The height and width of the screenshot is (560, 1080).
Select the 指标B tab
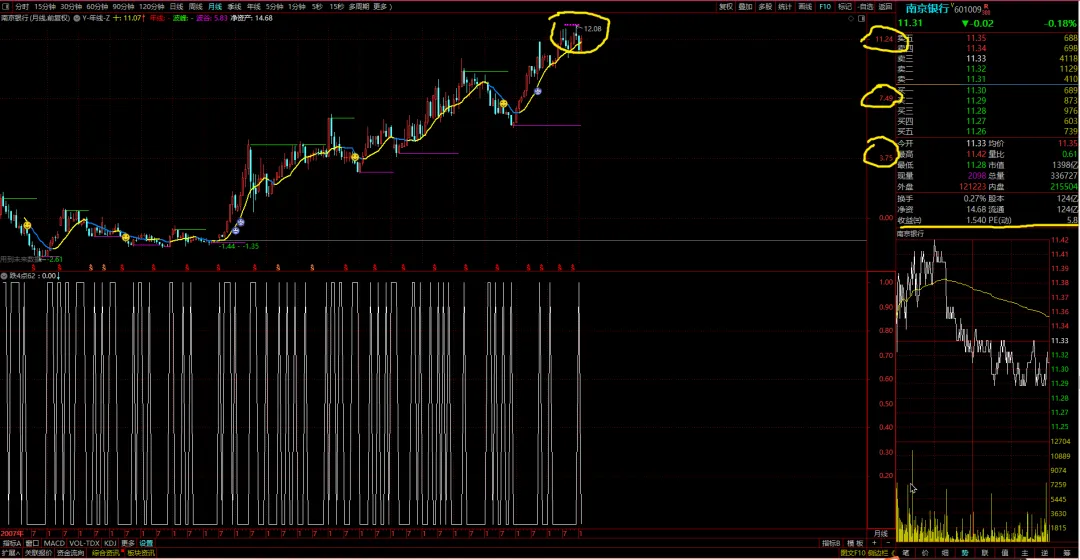click(x=831, y=543)
